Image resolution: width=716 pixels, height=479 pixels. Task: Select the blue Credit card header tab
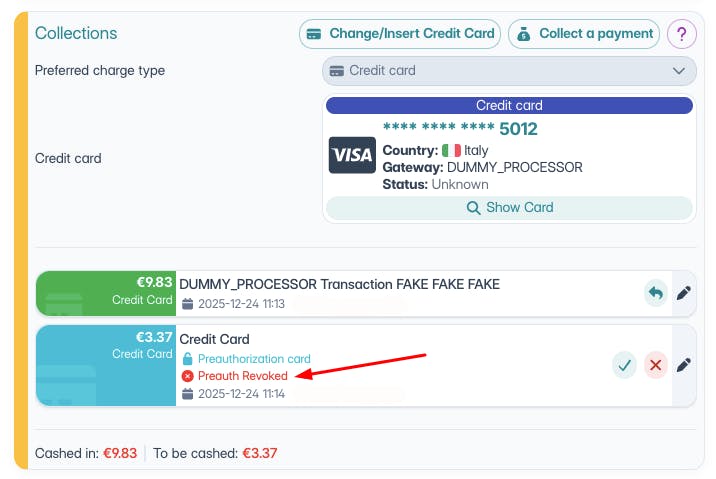click(509, 105)
